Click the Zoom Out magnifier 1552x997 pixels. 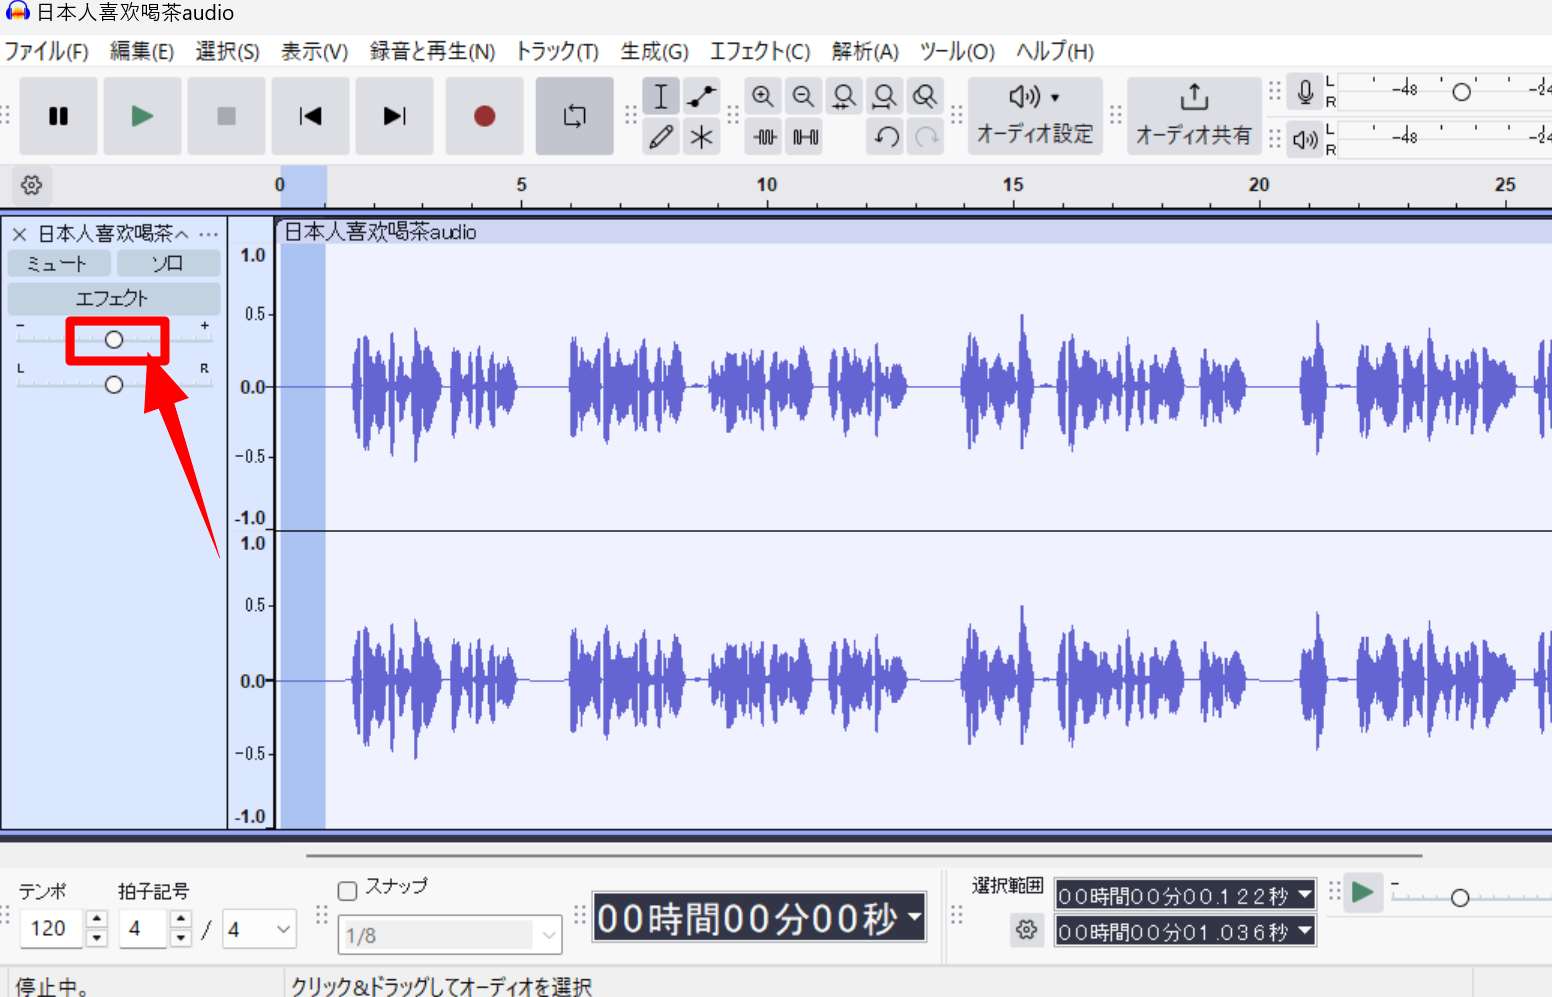pos(803,96)
